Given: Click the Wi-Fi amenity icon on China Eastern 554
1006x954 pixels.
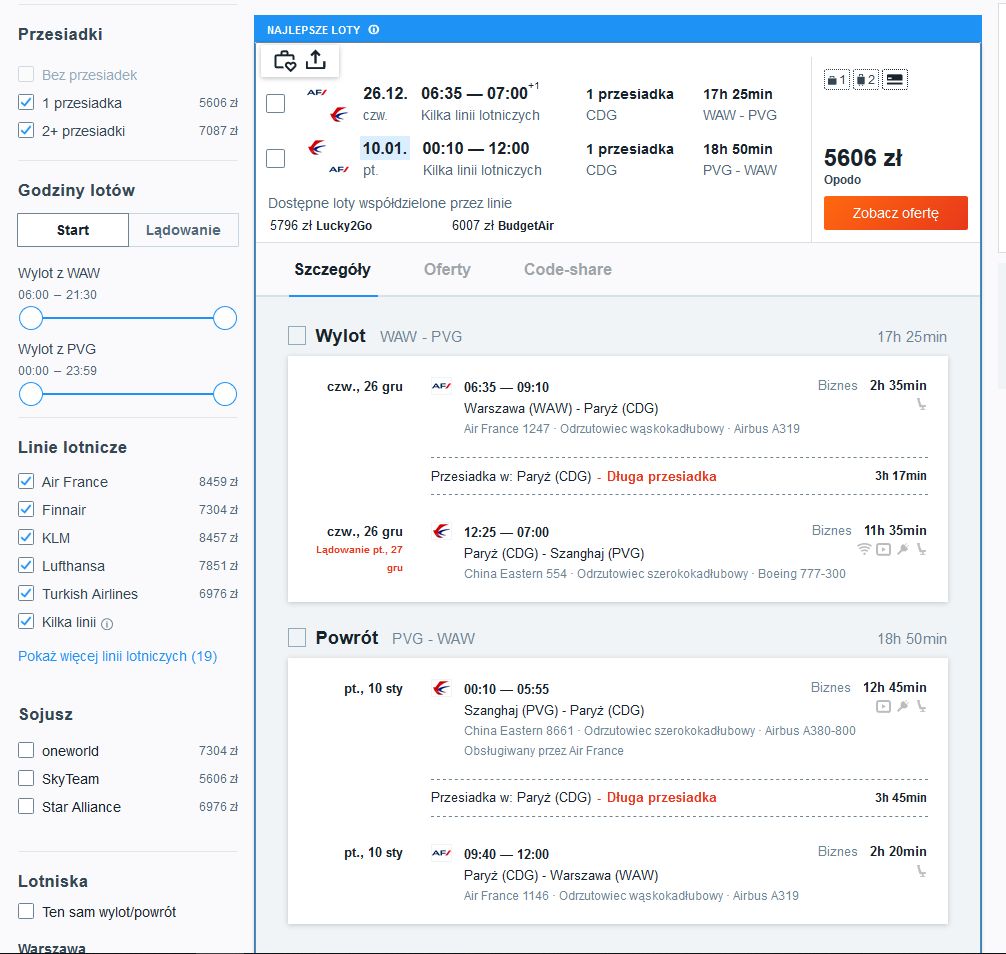Looking at the screenshot, I should tap(864, 549).
